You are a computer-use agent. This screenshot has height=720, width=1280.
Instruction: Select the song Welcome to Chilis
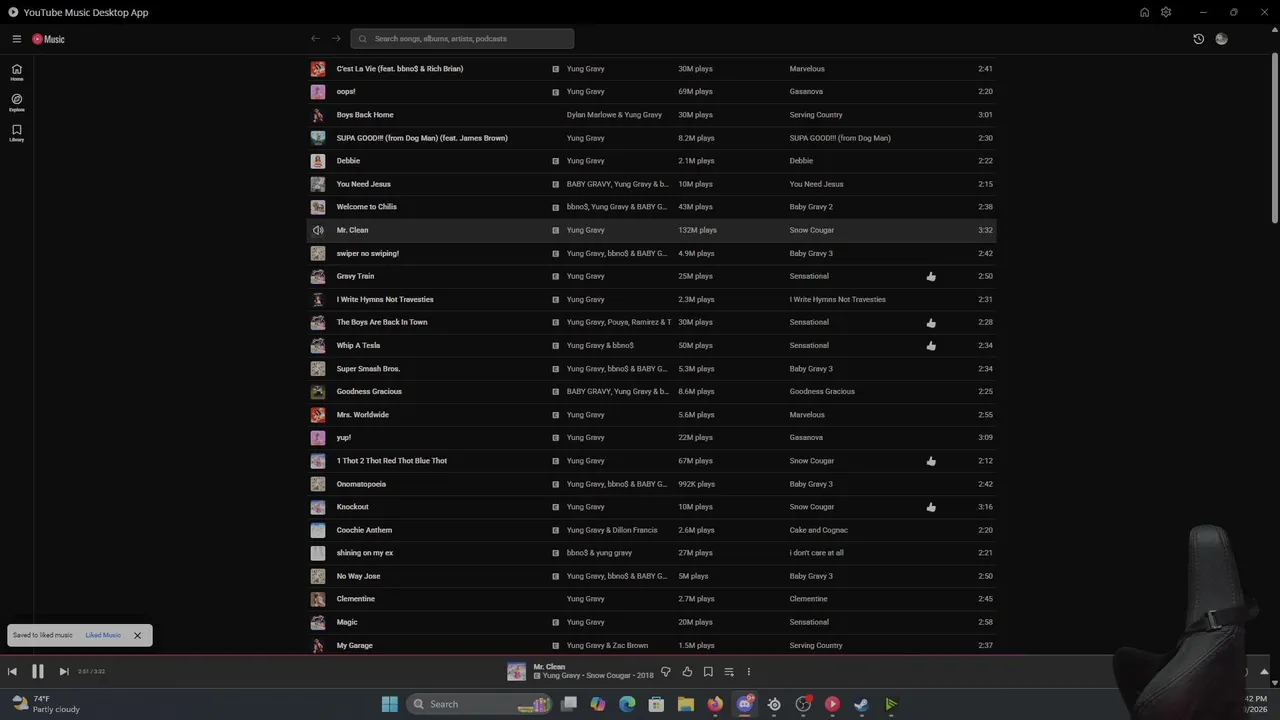click(367, 207)
